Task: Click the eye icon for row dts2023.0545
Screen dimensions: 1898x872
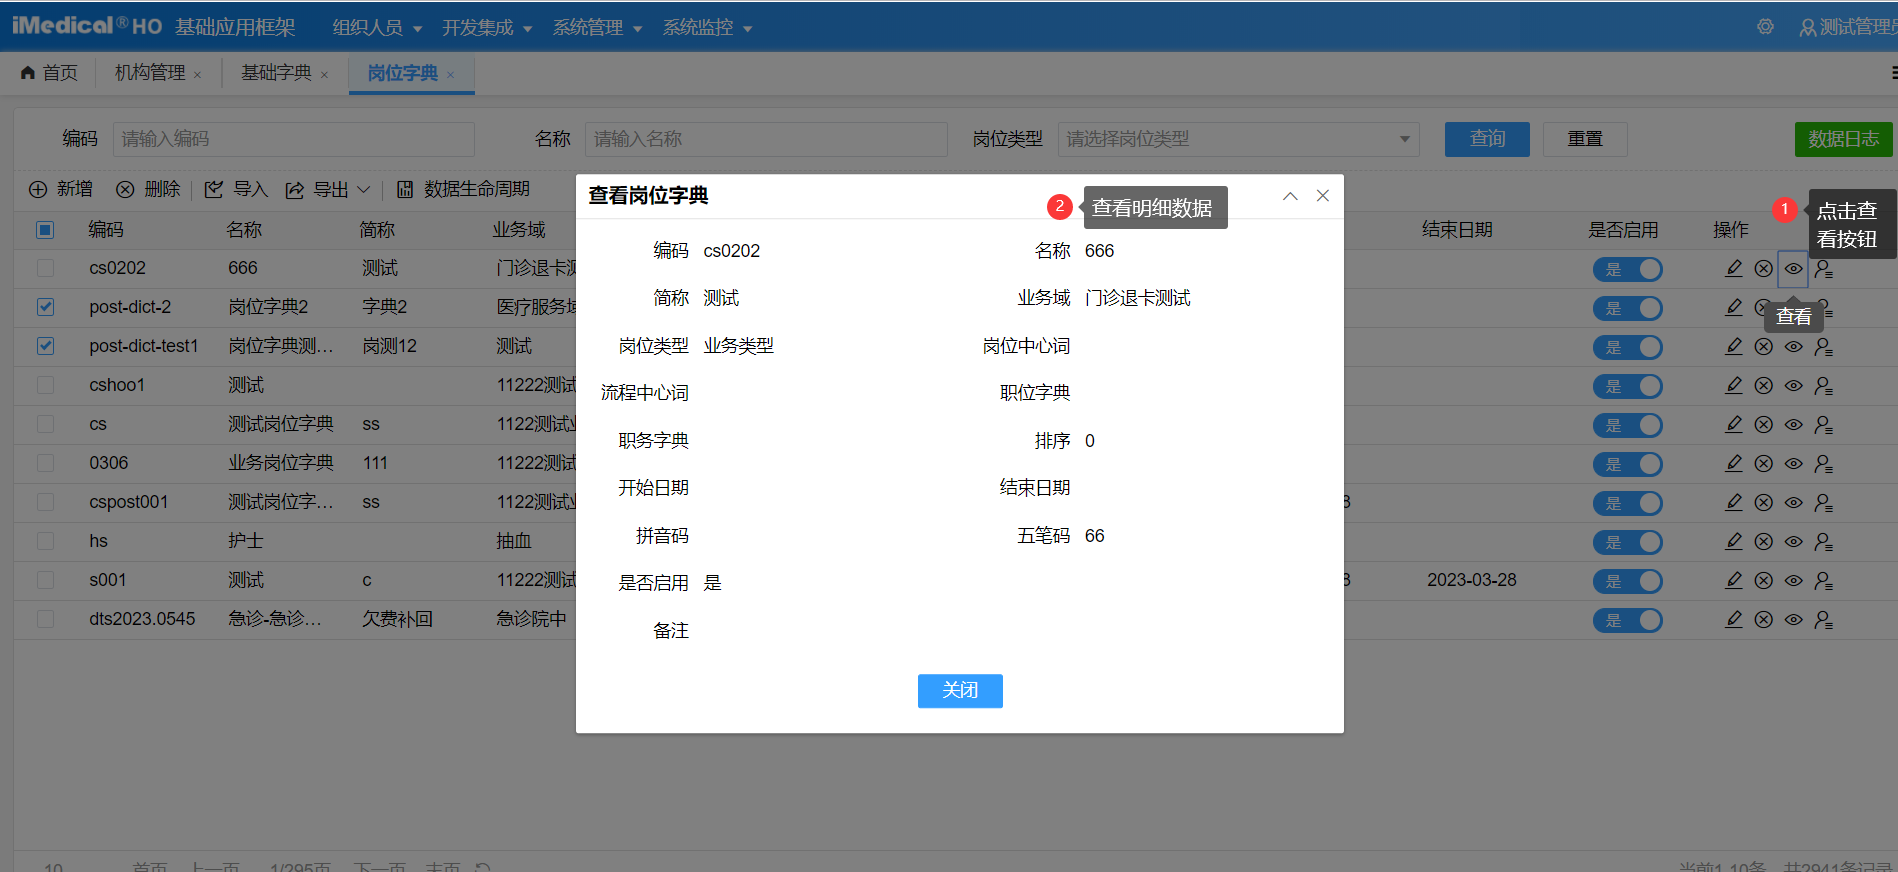Action: tap(1794, 619)
